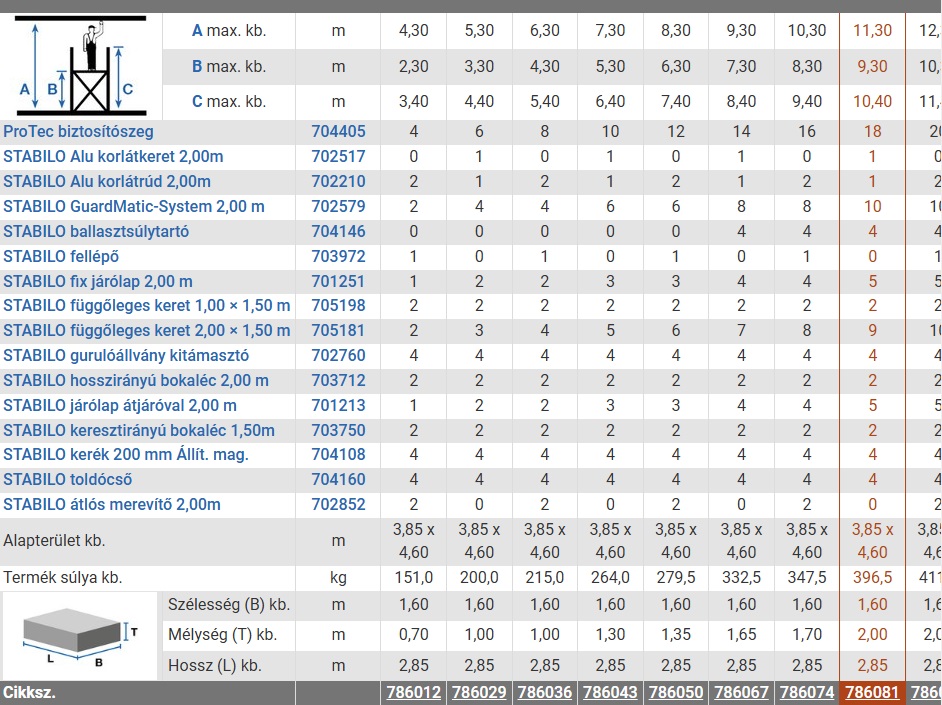
Task: Select the Mélység (T) kb. label
Action: pyautogui.click(x=222, y=635)
